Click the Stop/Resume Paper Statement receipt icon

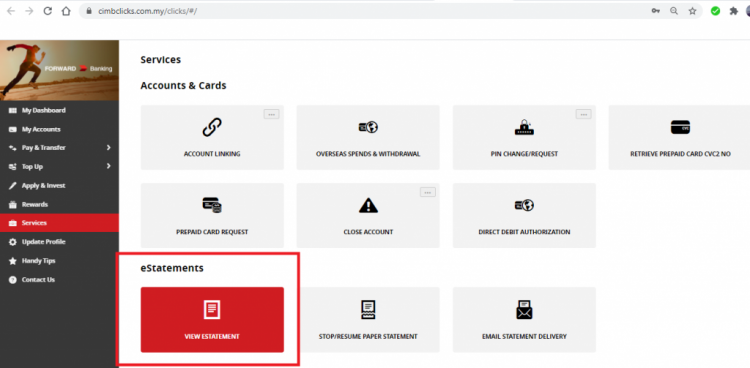point(368,310)
